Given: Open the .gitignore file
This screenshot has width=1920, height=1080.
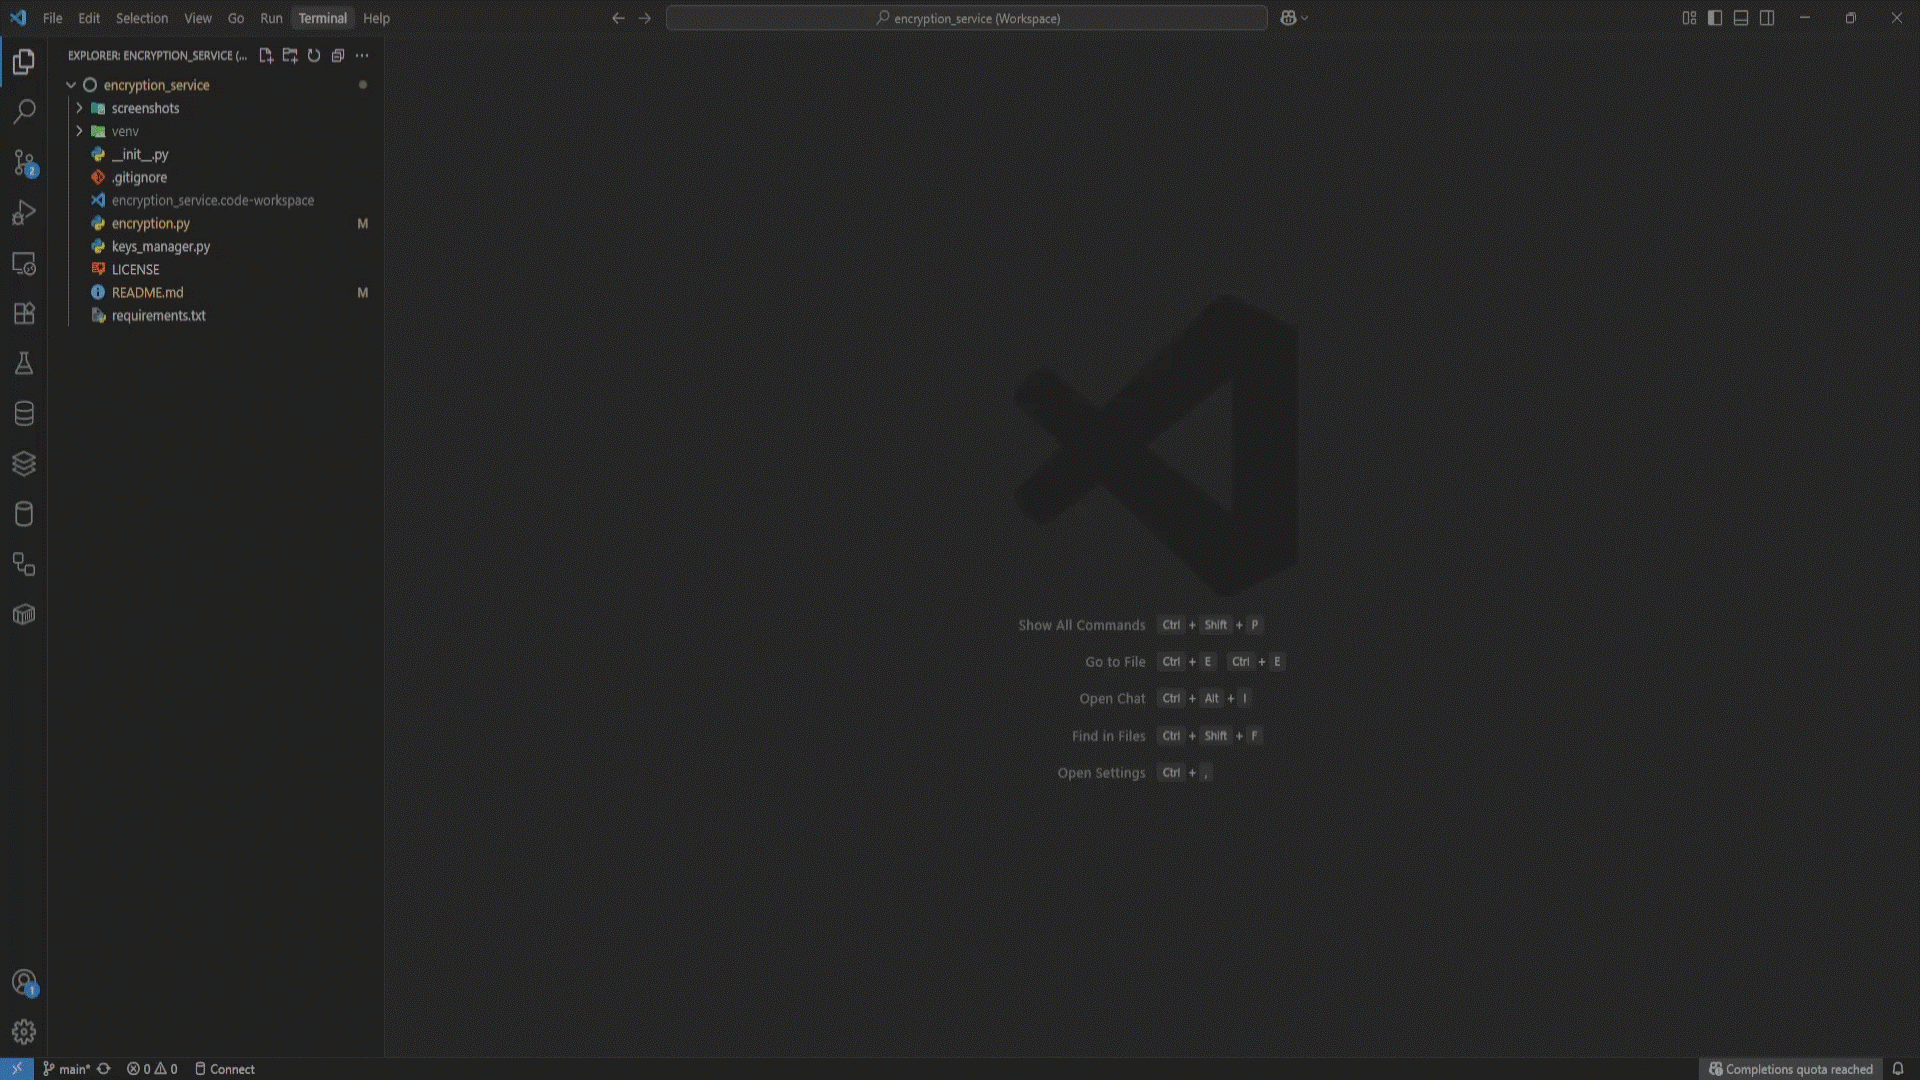Looking at the screenshot, I should [x=139, y=177].
